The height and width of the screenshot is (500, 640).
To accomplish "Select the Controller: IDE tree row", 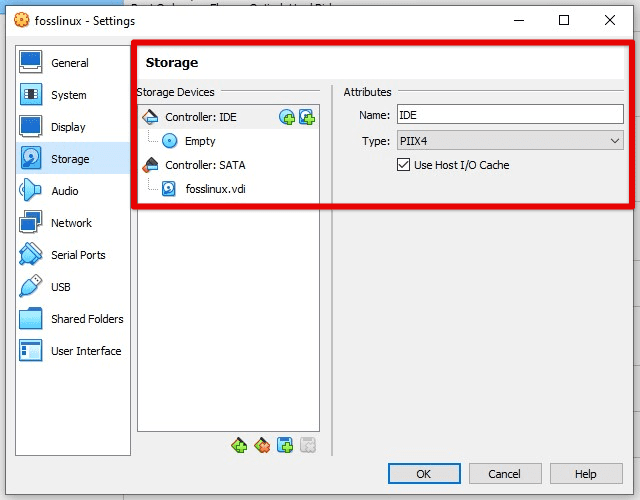I will click(229, 117).
